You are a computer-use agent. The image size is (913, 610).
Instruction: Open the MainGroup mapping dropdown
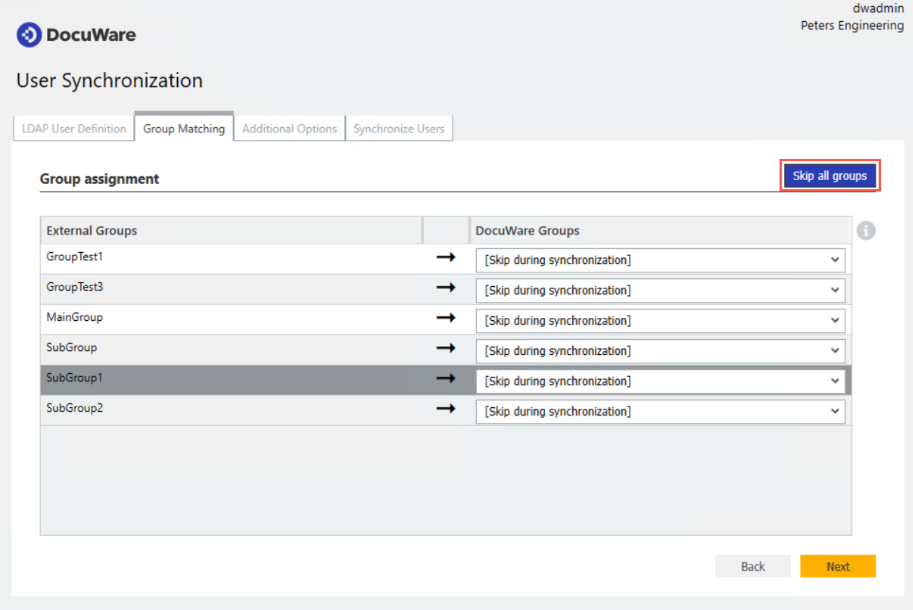point(660,321)
